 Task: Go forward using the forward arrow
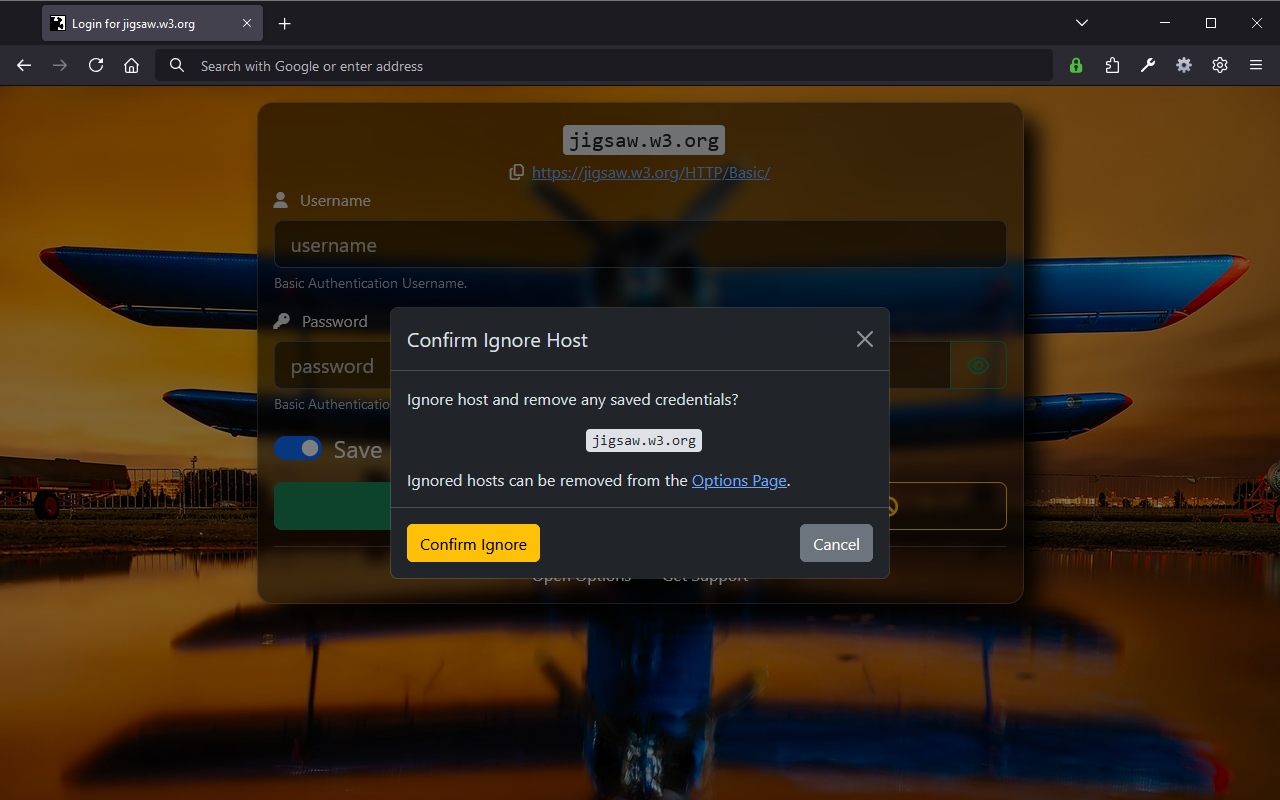(60, 65)
